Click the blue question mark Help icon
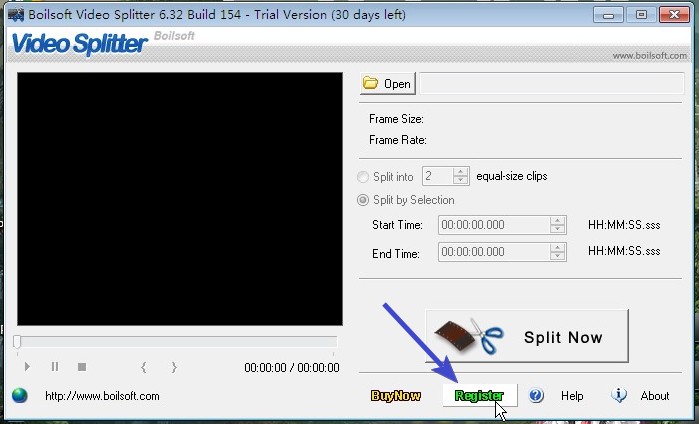The image size is (699, 424). 536,395
